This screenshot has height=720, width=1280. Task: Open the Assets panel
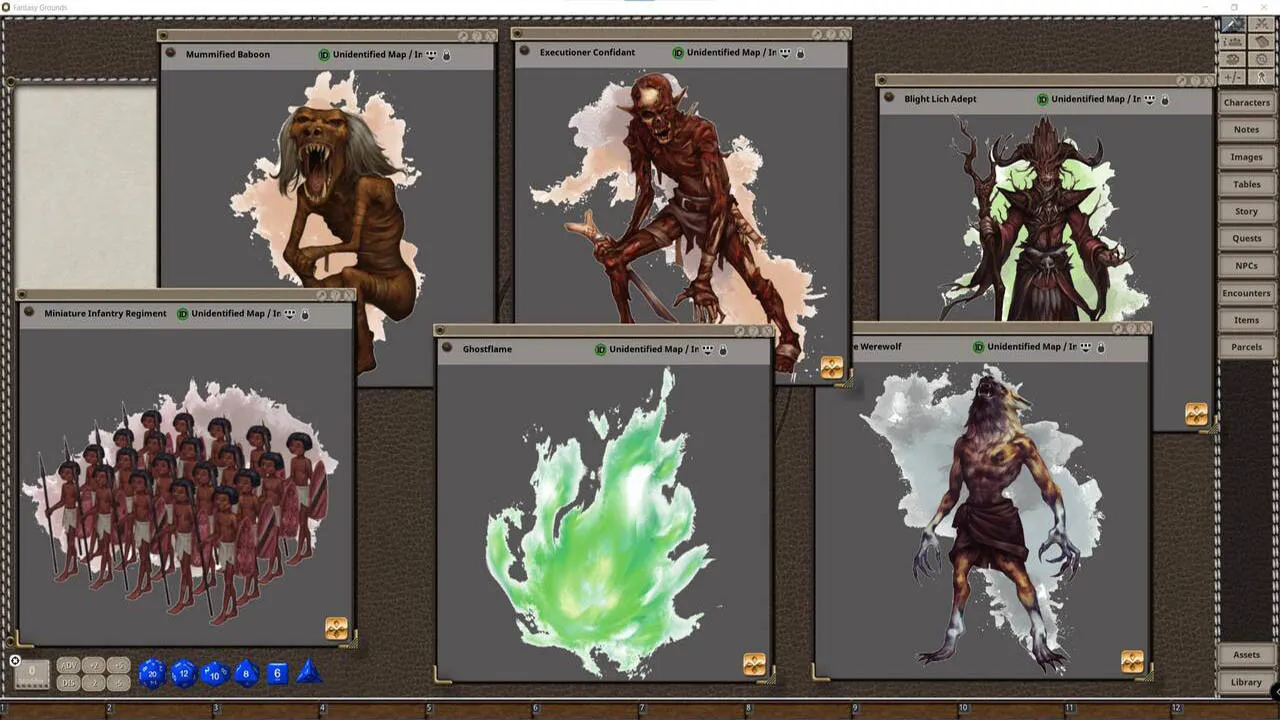point(1246,655)
